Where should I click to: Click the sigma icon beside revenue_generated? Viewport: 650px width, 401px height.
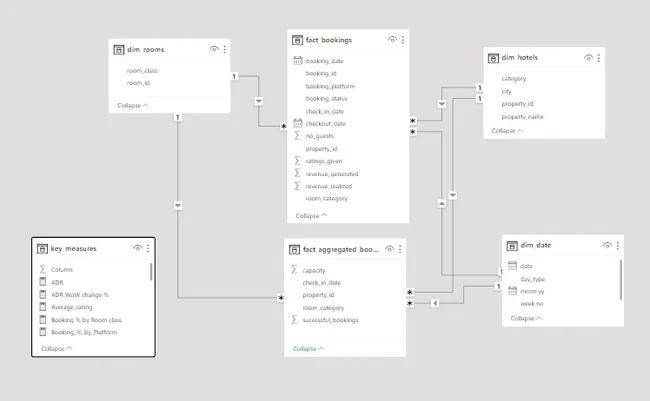(x=297, y=173)
